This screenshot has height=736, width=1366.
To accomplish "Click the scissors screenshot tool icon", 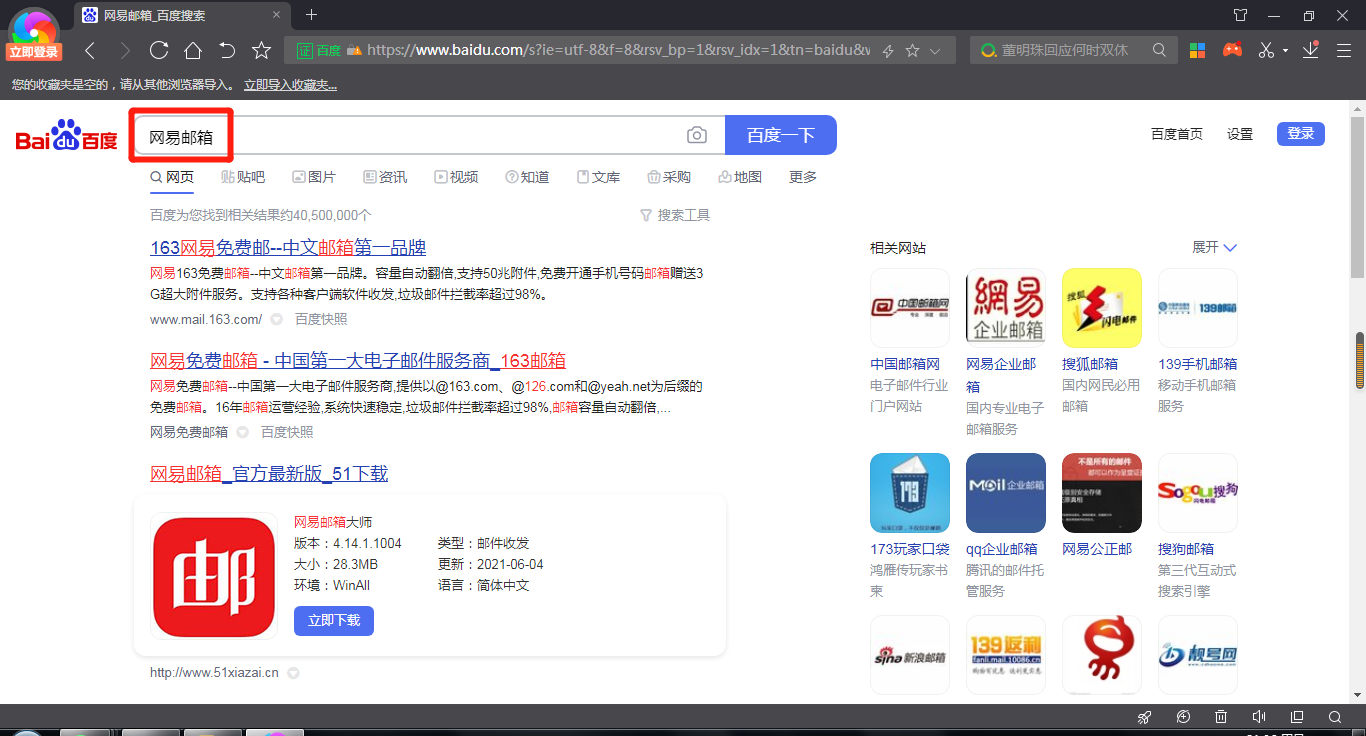I will point(1266,50).
